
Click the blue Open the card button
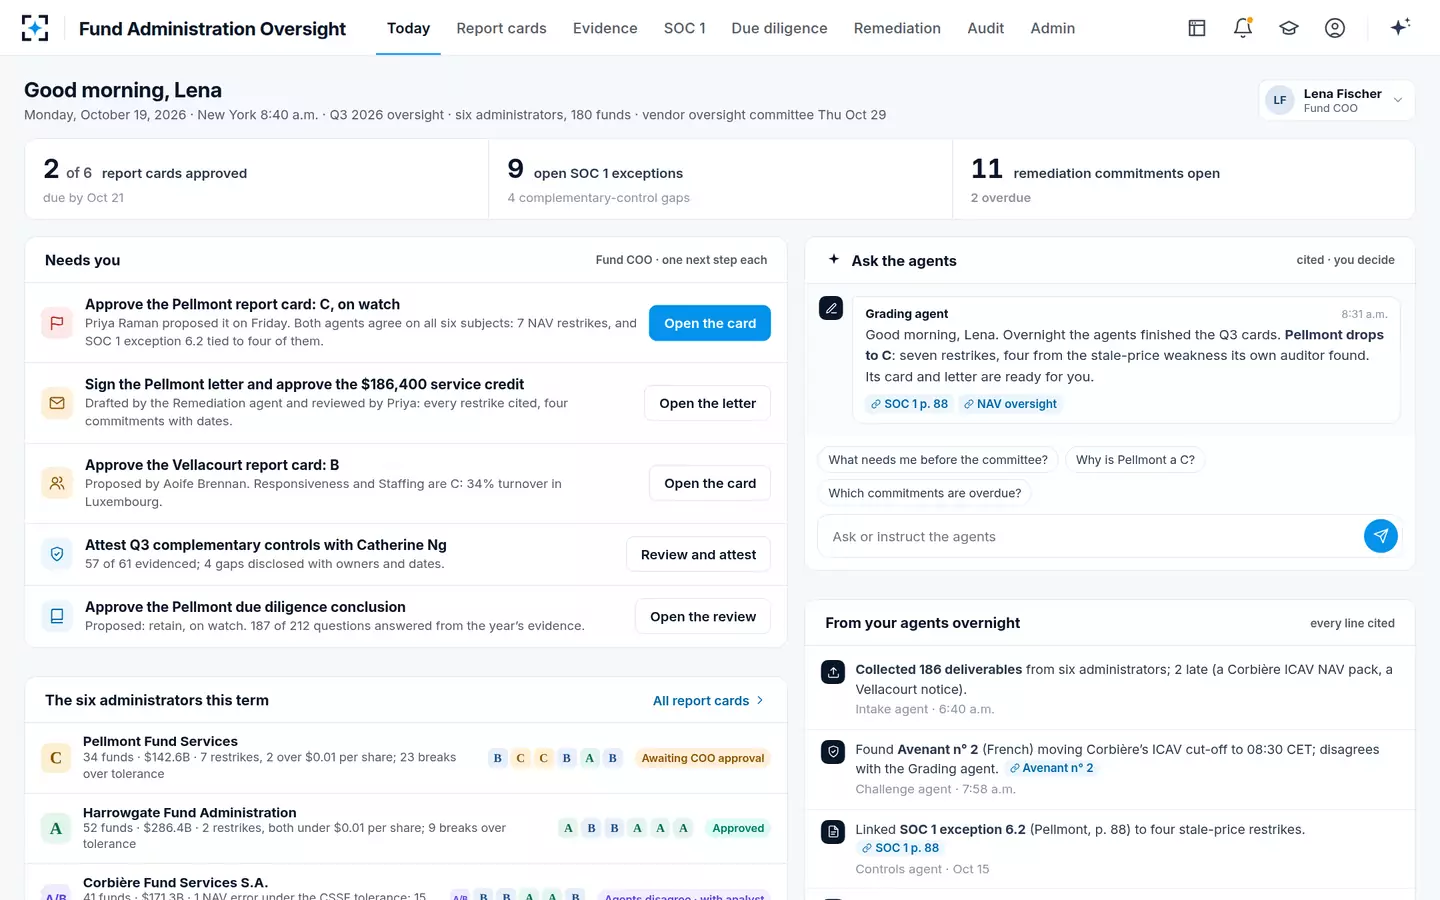point(710,323)
